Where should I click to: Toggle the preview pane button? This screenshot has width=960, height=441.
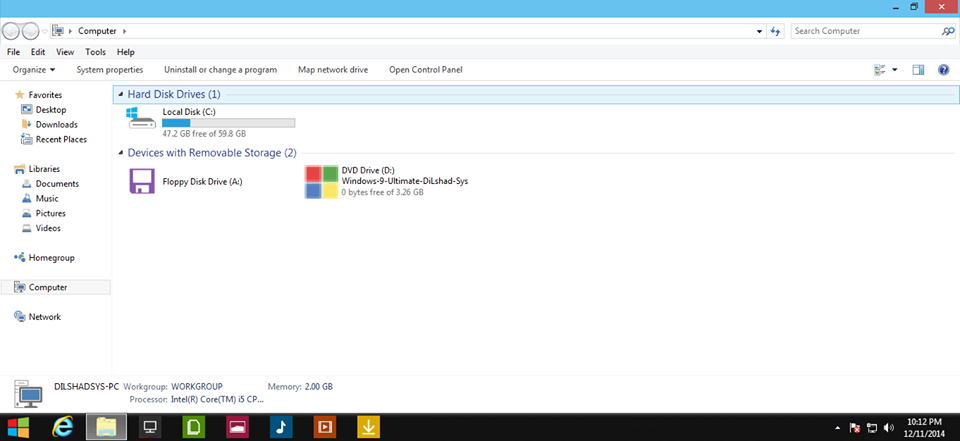point(918,70)
